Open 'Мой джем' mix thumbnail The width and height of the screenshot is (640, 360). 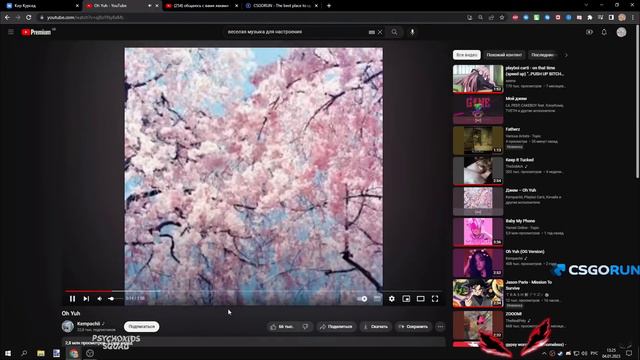[478, 109]
